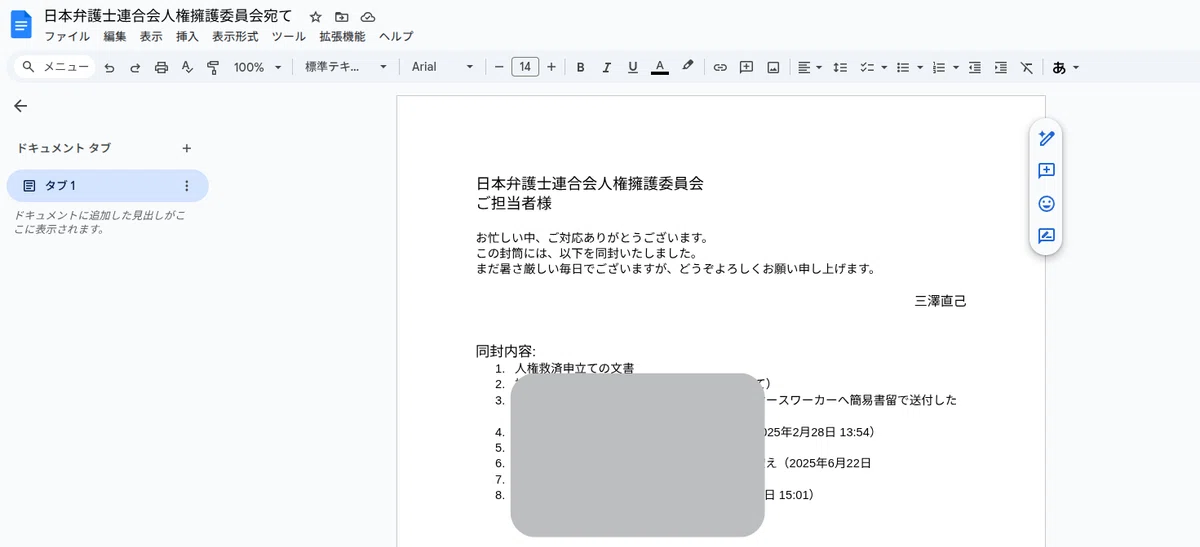Print the document with printer icon
This screenshot has width=1200, height=547.
[161, 67]
